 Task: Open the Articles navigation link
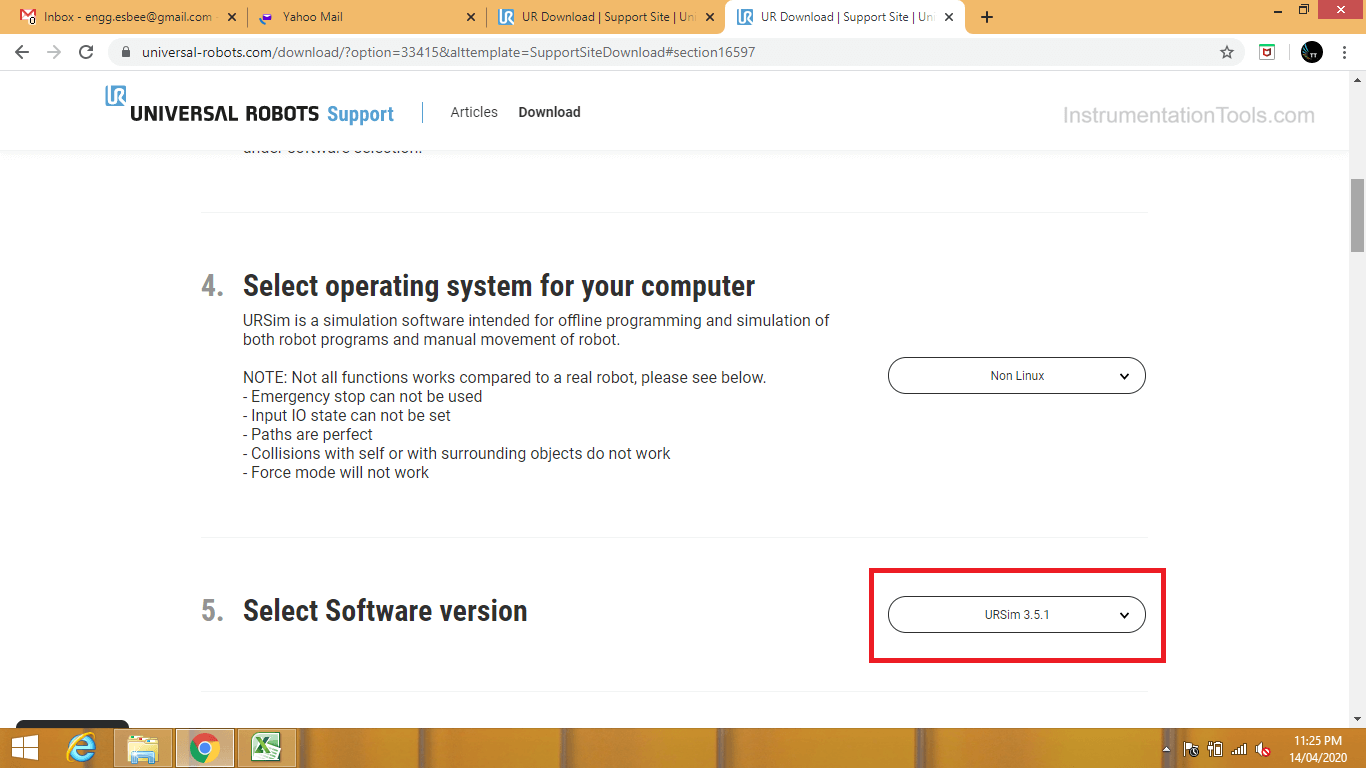click(474, 112)
